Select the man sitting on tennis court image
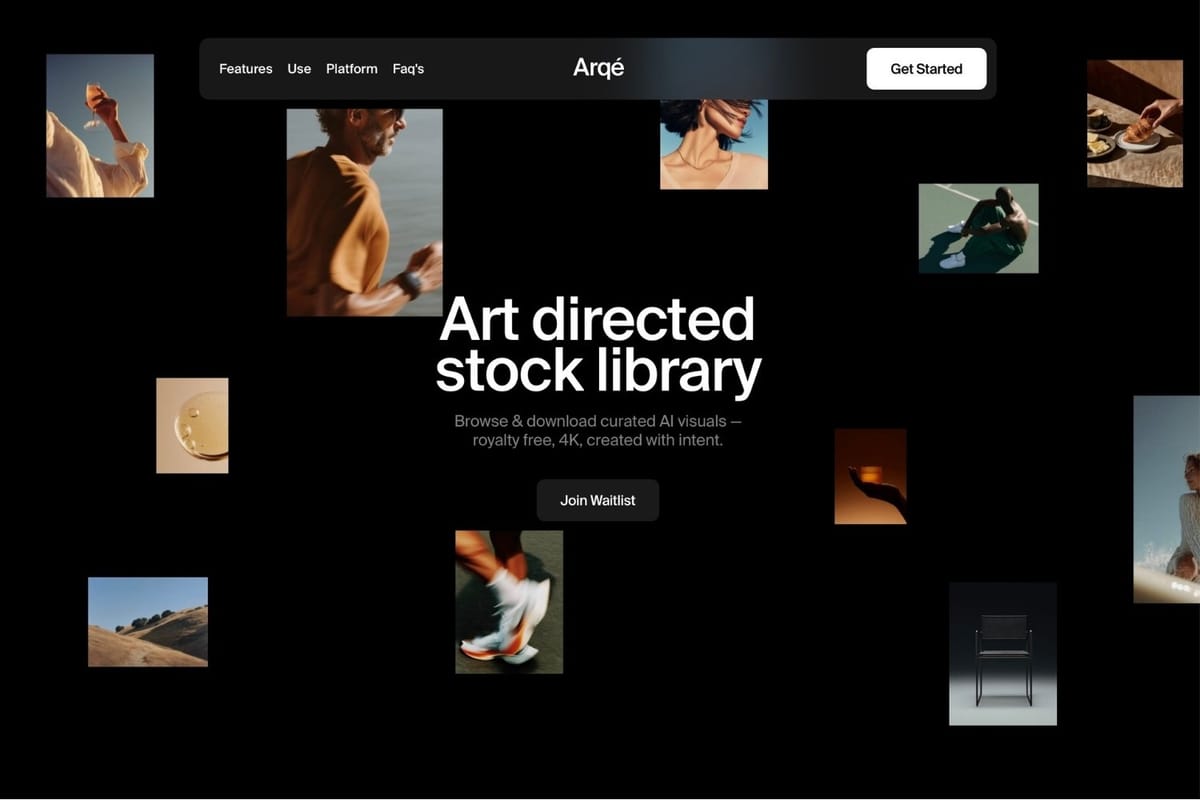The image size is (1200, 800). point(978,228)
